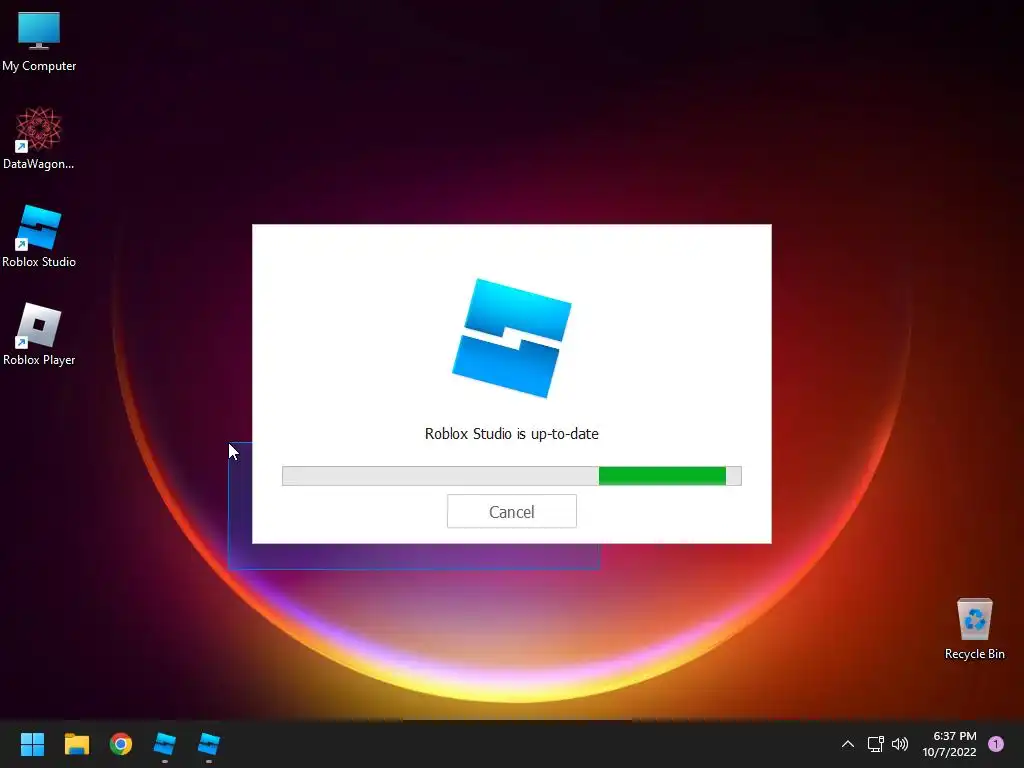The width and height of the screenshot is (1024, 768).
Task: Open the Windows Start menu
Action: [x=32, y=744]
